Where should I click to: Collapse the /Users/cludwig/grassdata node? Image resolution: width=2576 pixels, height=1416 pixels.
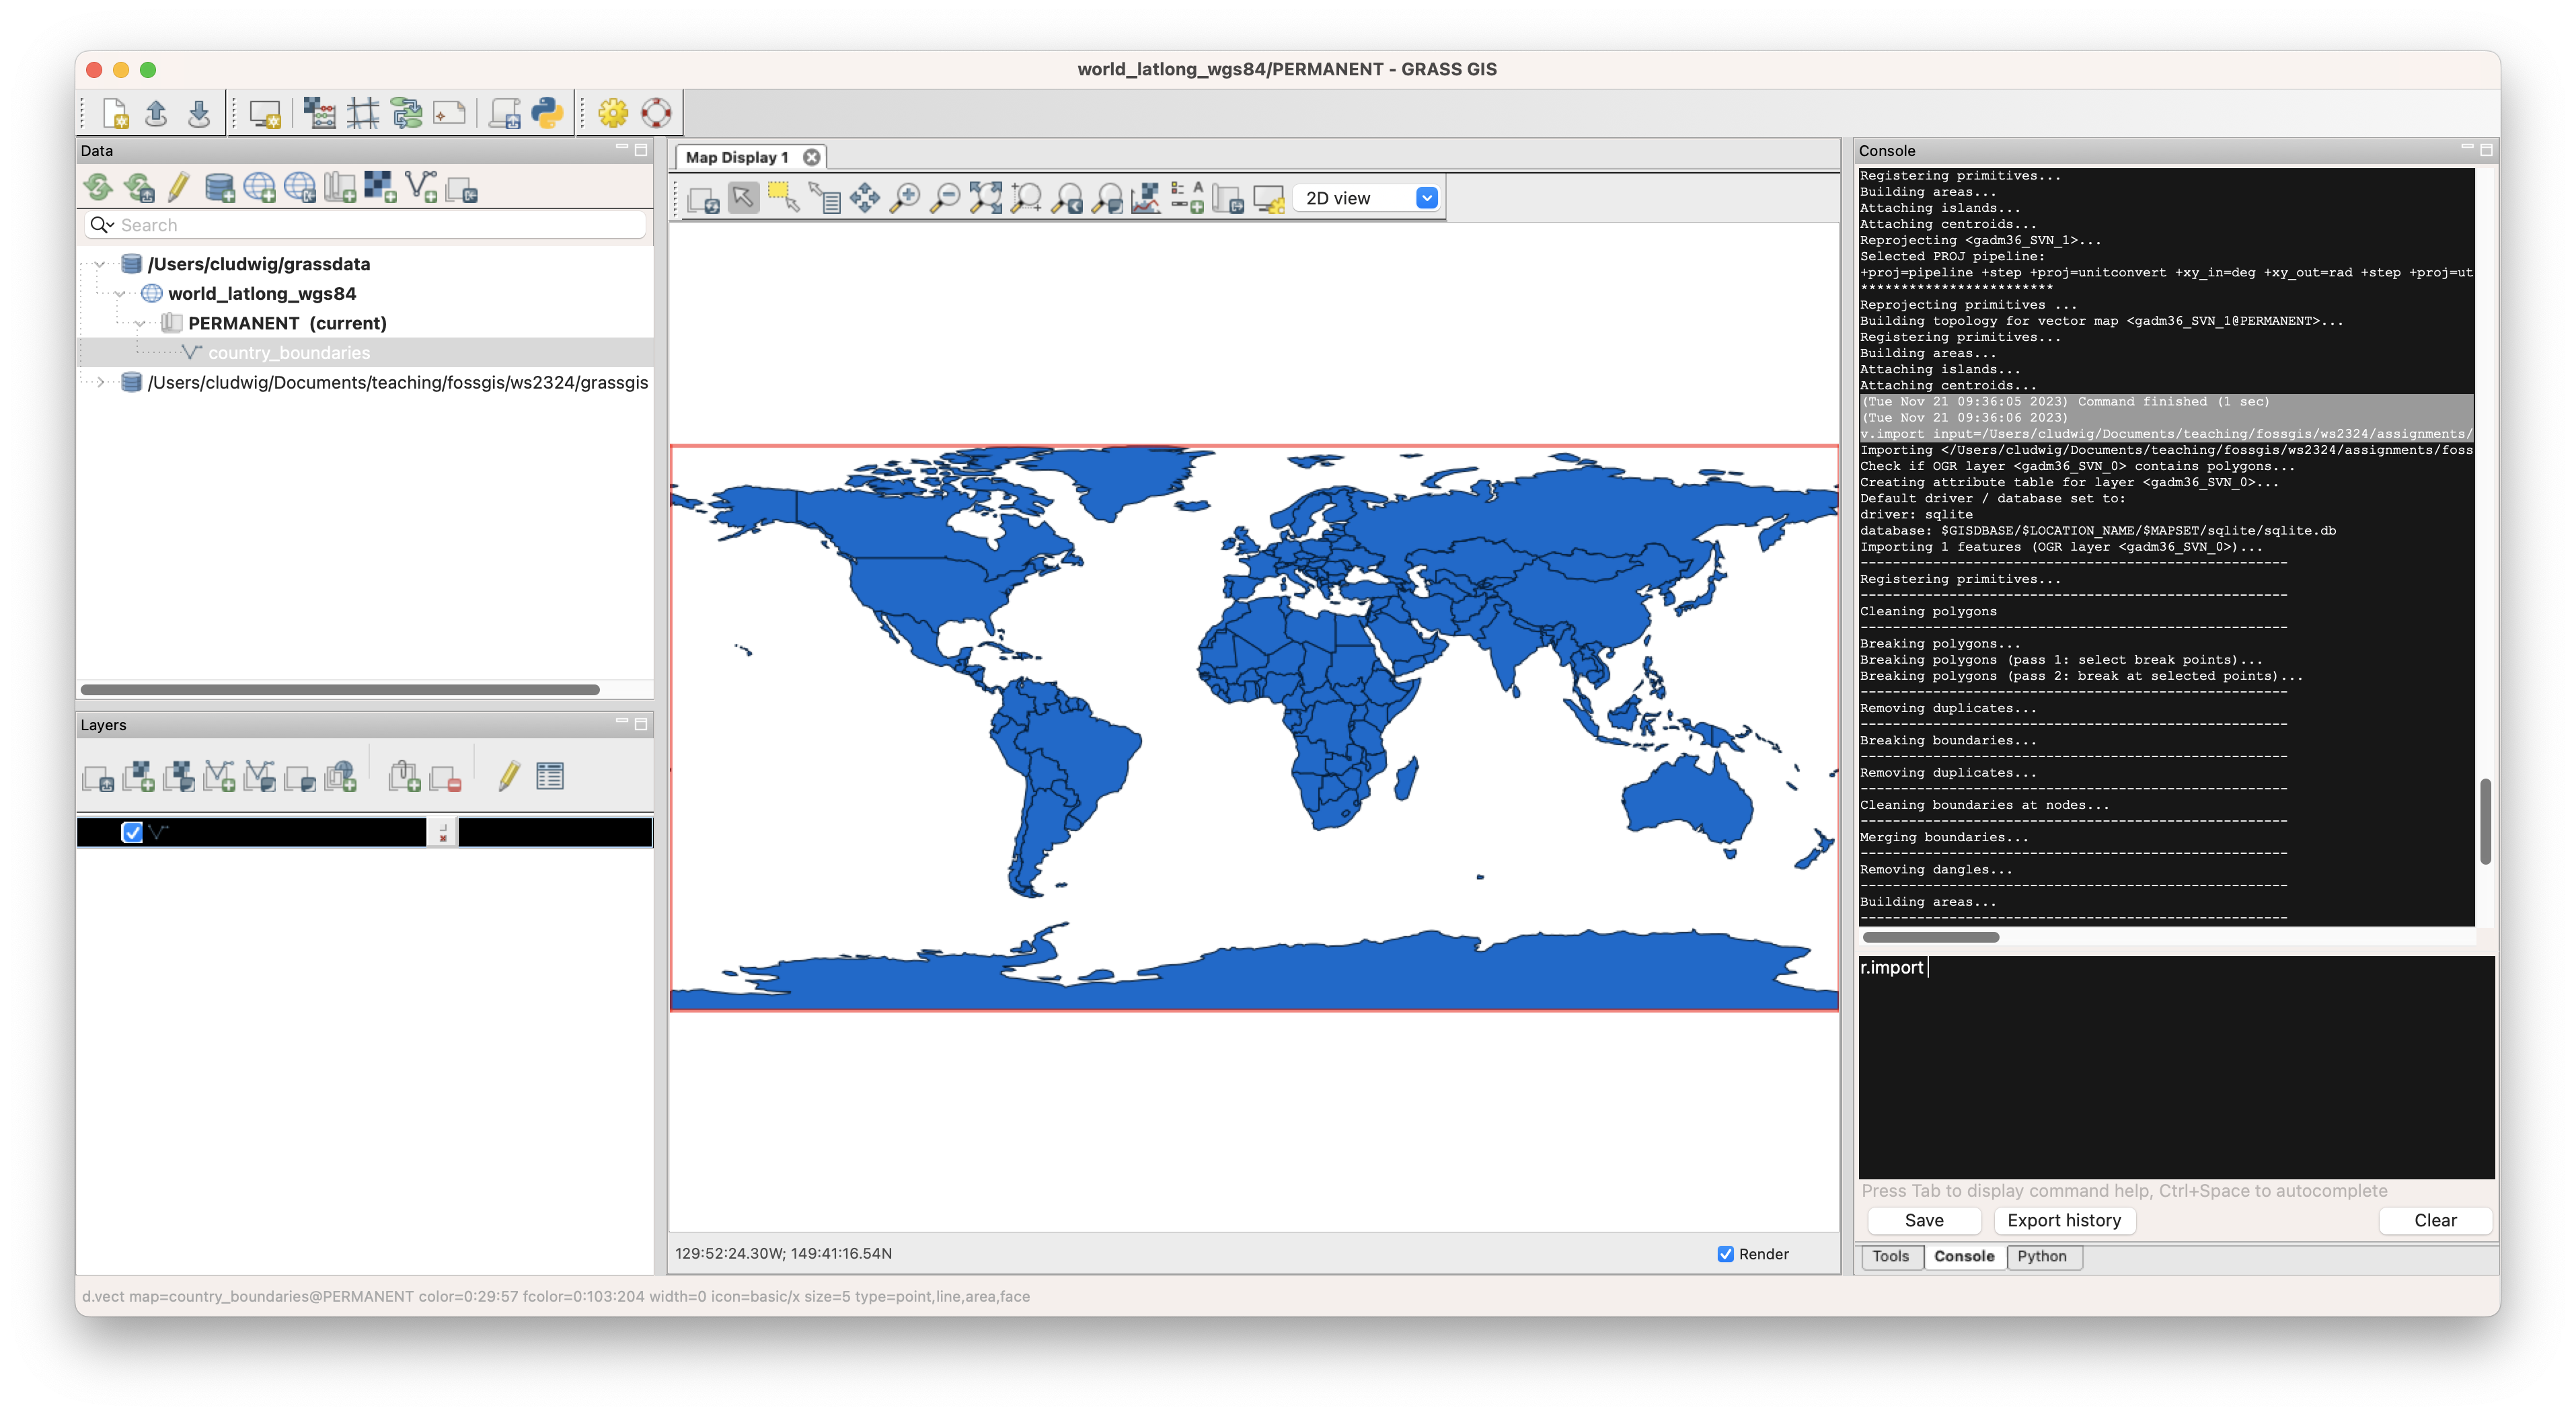tap(100, 264)
